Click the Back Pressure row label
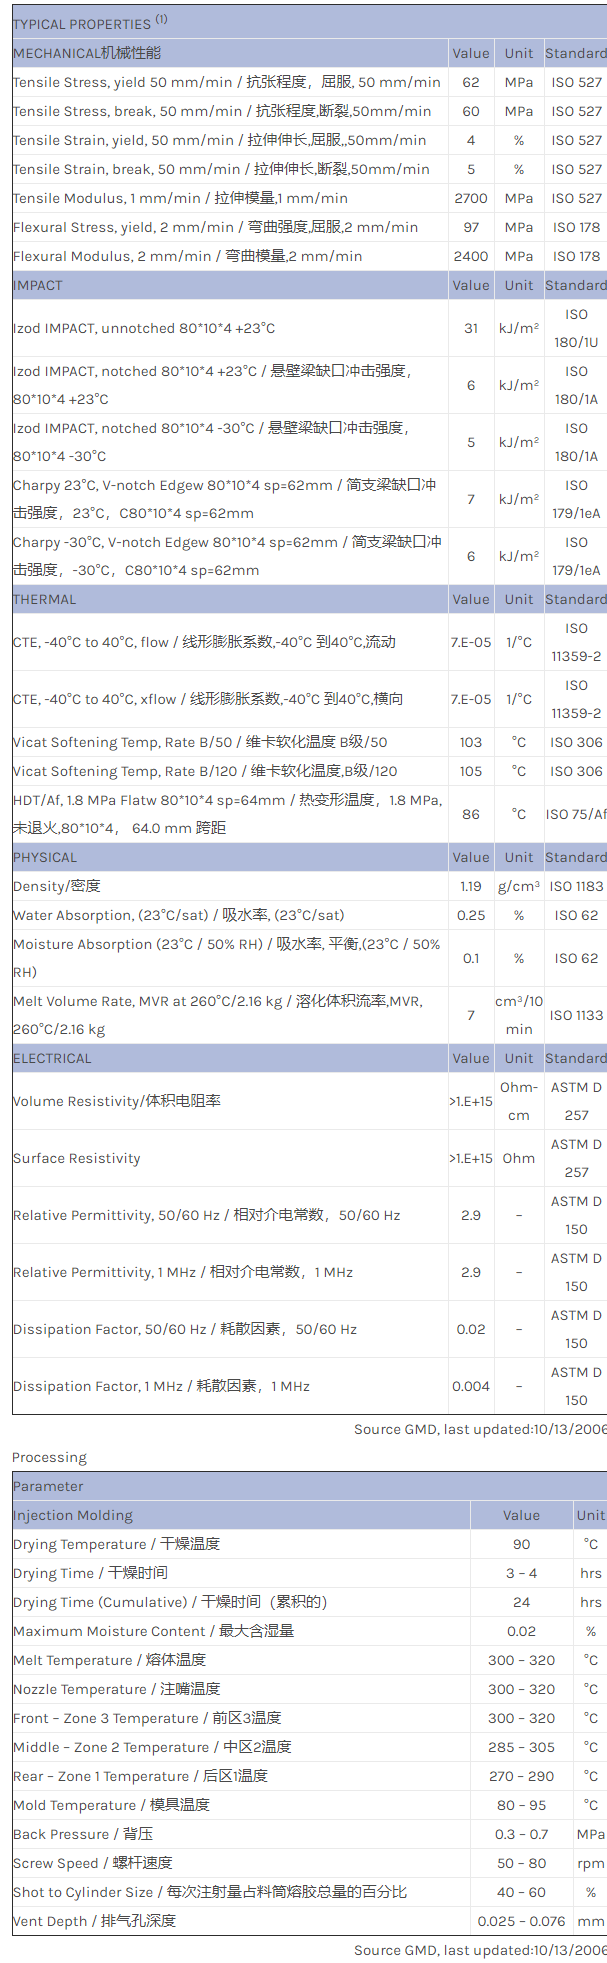The image size is (607, 1963). 83,1834
